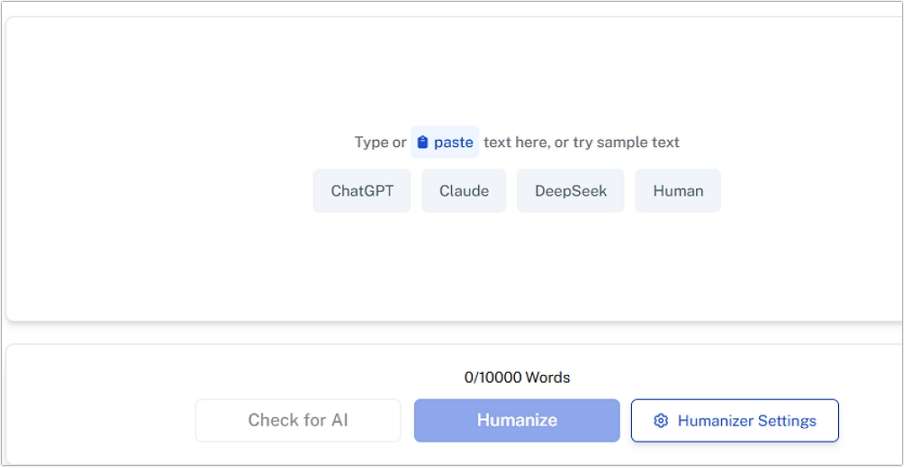The image size is (905, 468).
Task: Load the Claude sample text
Action: click(x=464, y=191)
